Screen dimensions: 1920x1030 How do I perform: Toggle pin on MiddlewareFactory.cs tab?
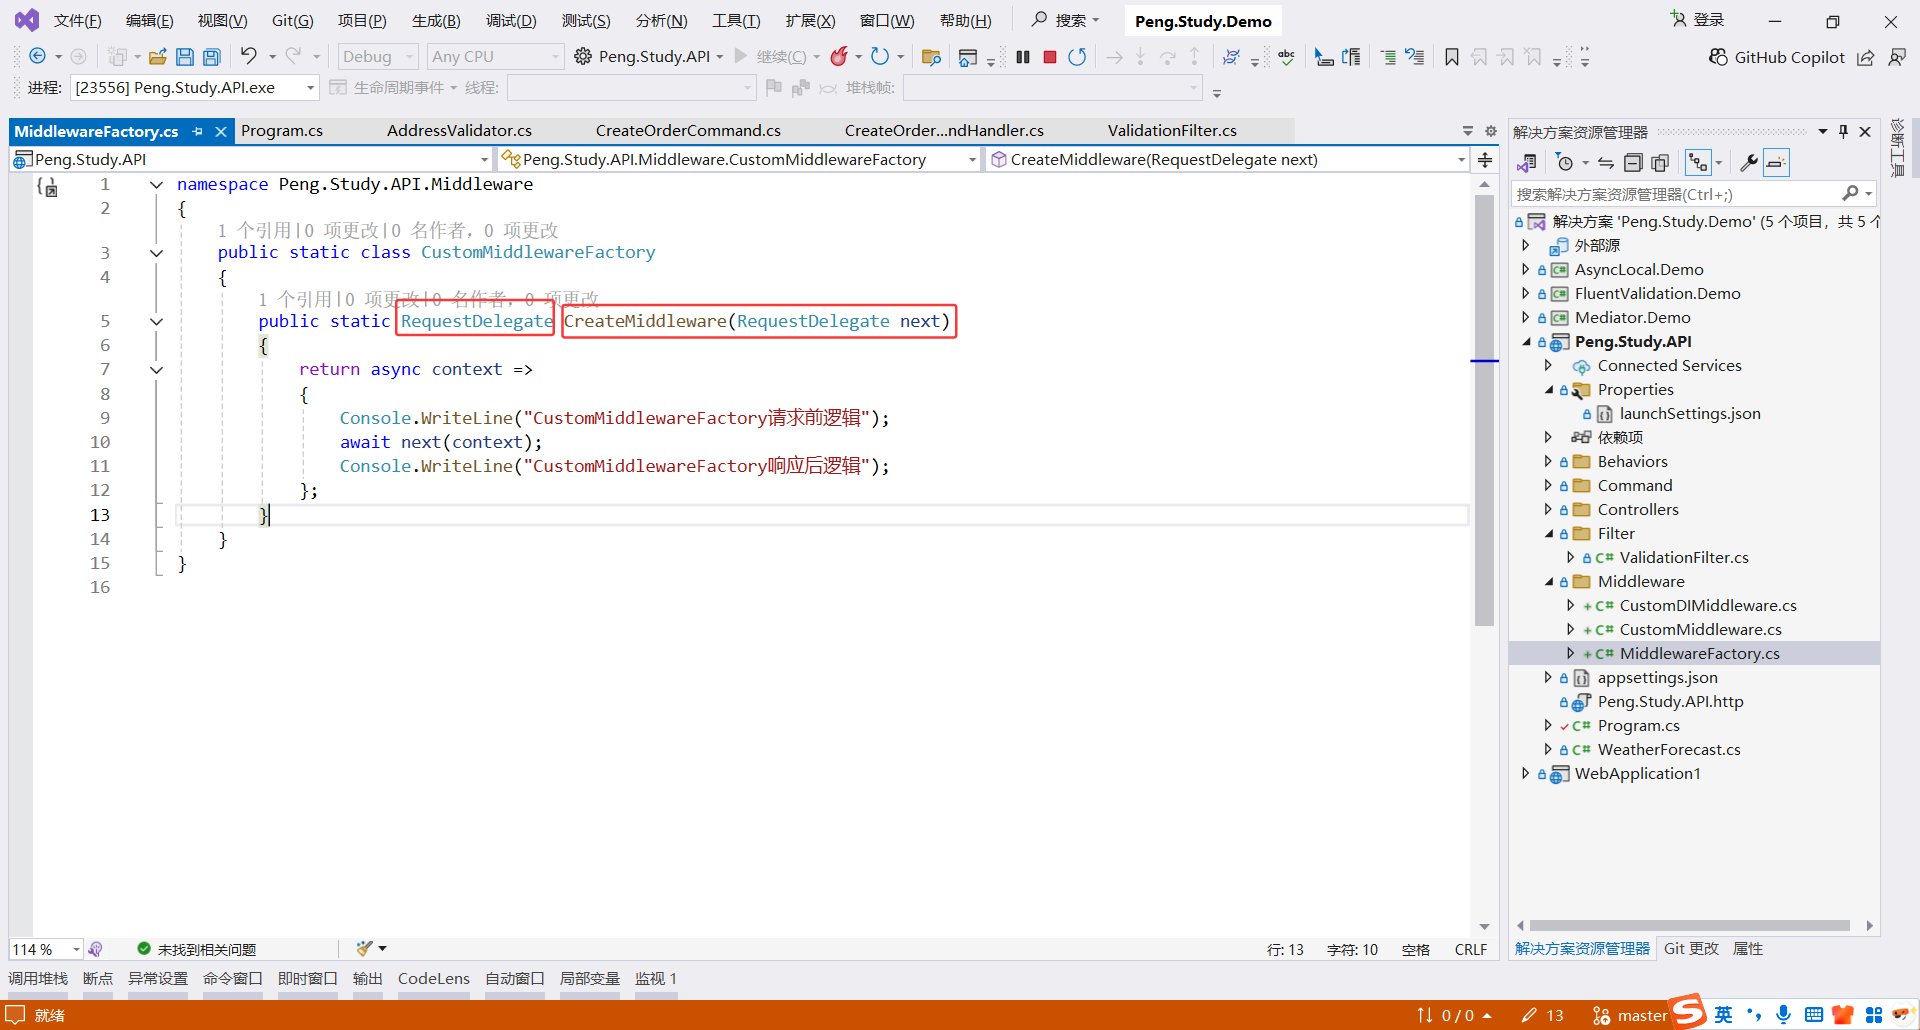click(198, 131)
